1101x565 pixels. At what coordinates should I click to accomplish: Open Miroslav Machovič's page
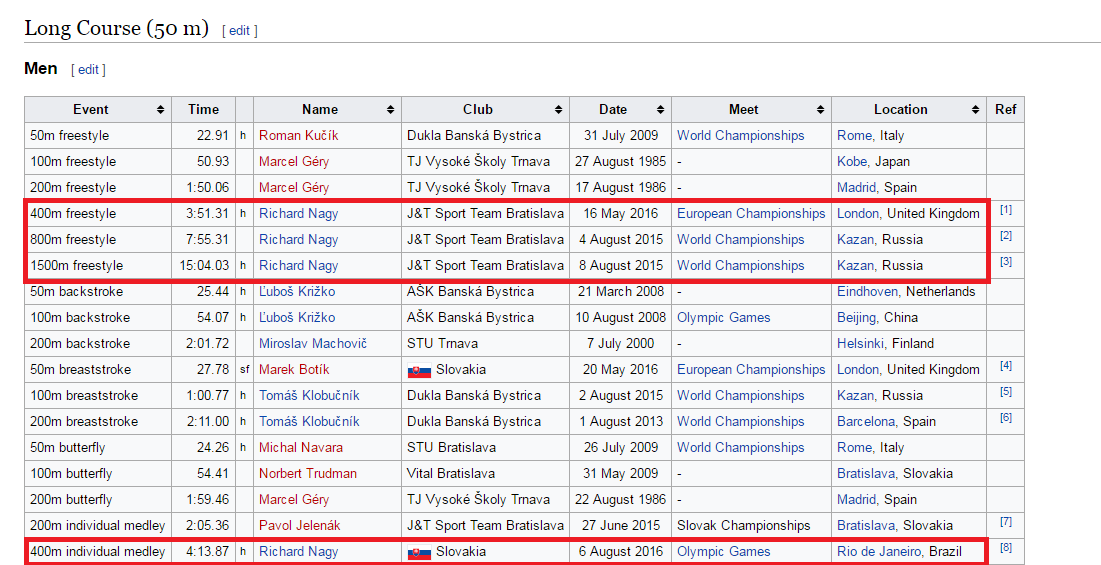312,343
